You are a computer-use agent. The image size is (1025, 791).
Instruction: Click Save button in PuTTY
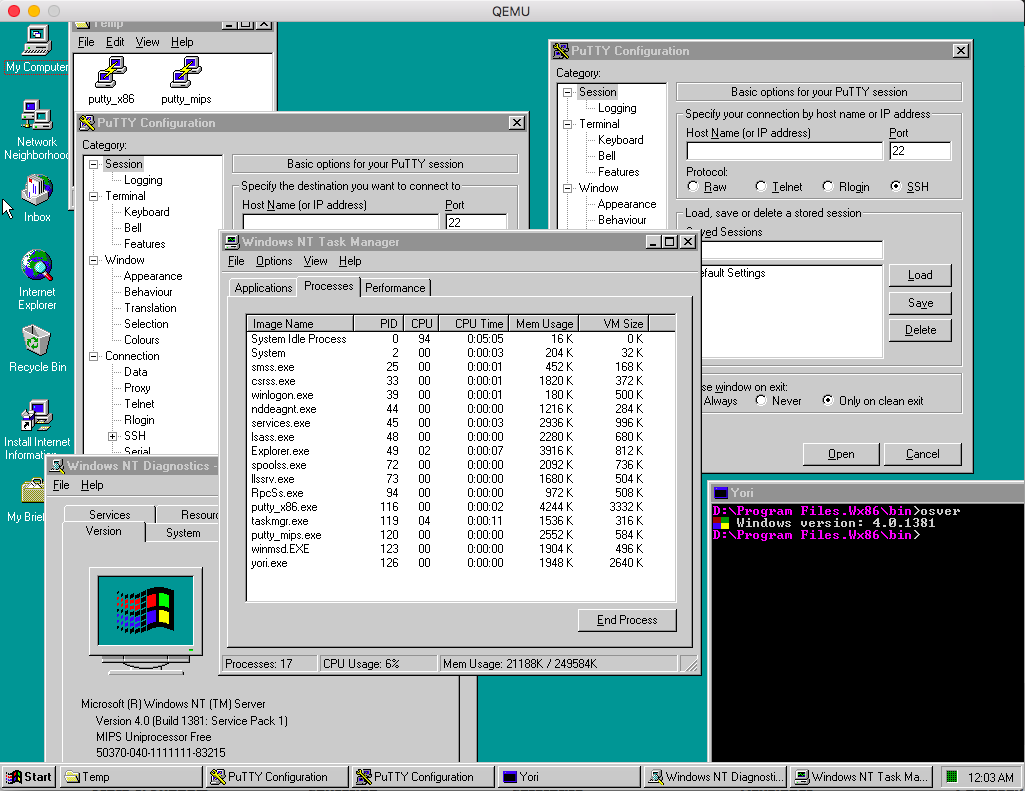[920, 303]
